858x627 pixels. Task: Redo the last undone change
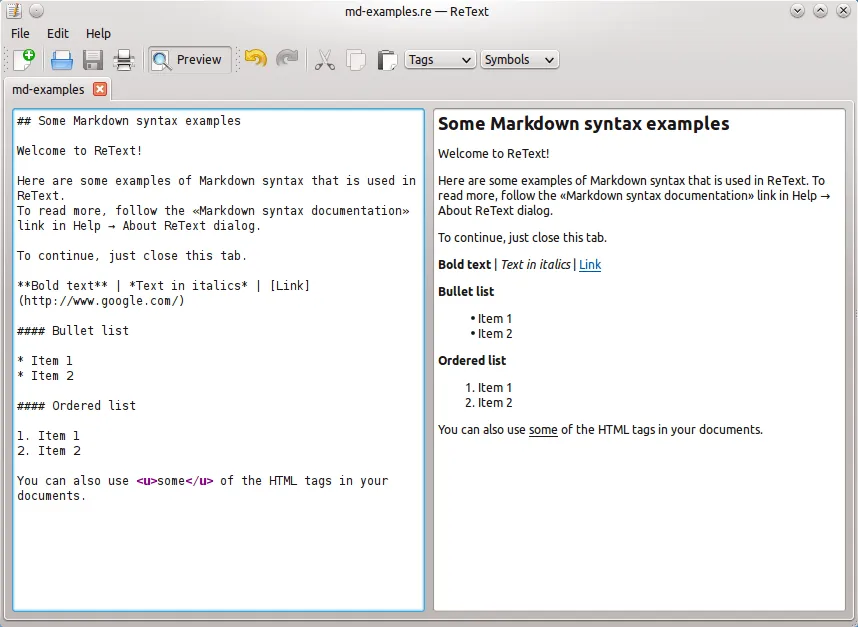coord(286,59)
